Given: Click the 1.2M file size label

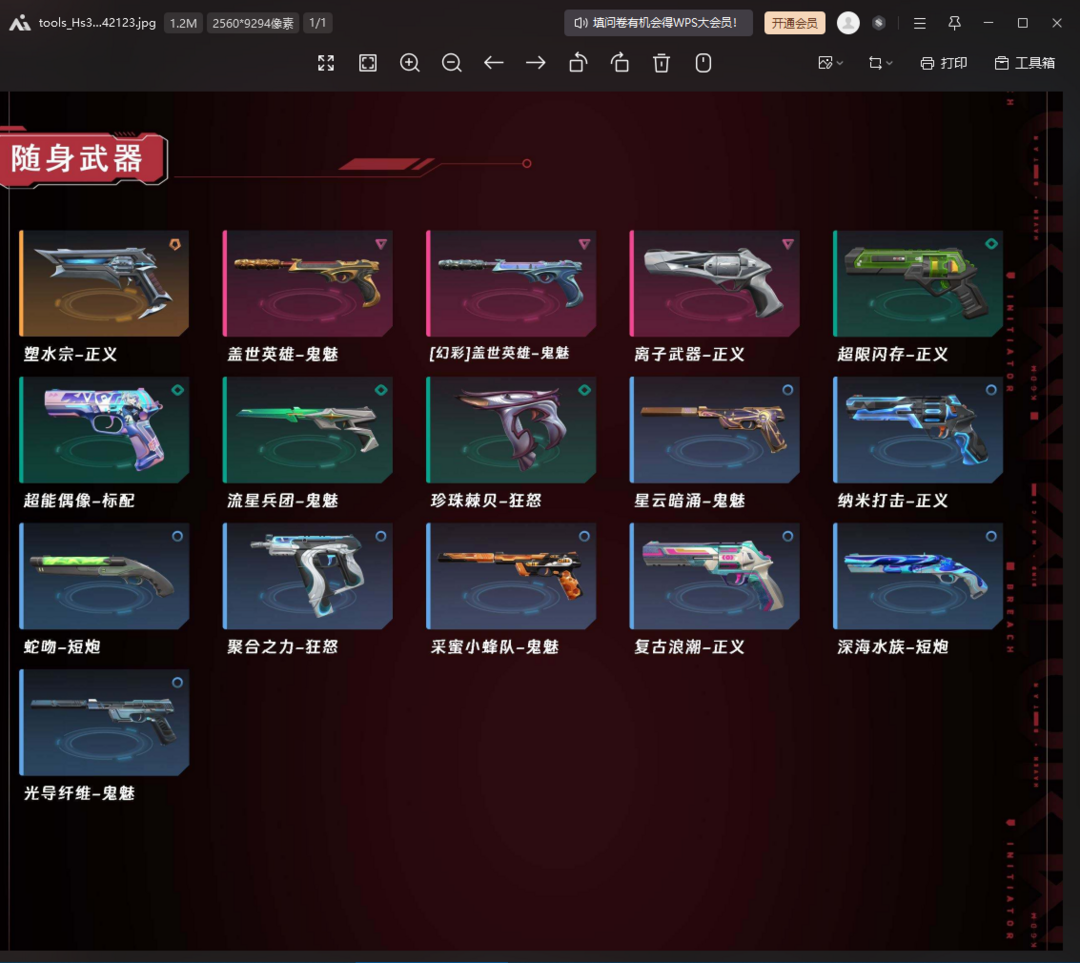Looking at the screenshot, I should tap(183, 23).
